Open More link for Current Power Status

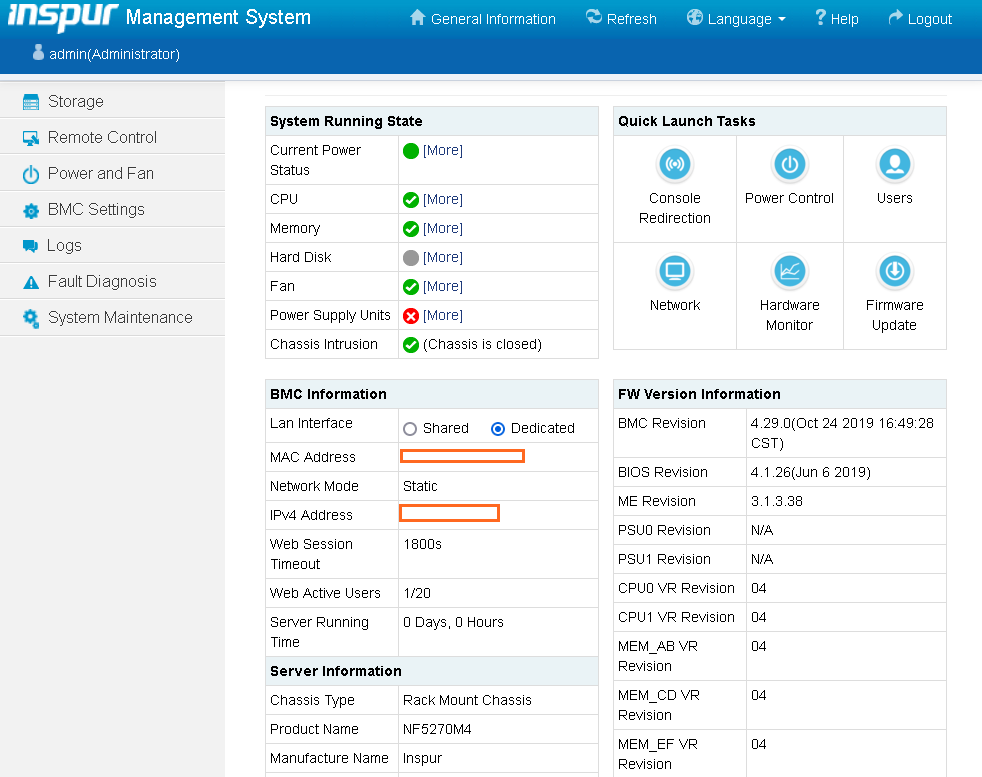click(443, 150)
